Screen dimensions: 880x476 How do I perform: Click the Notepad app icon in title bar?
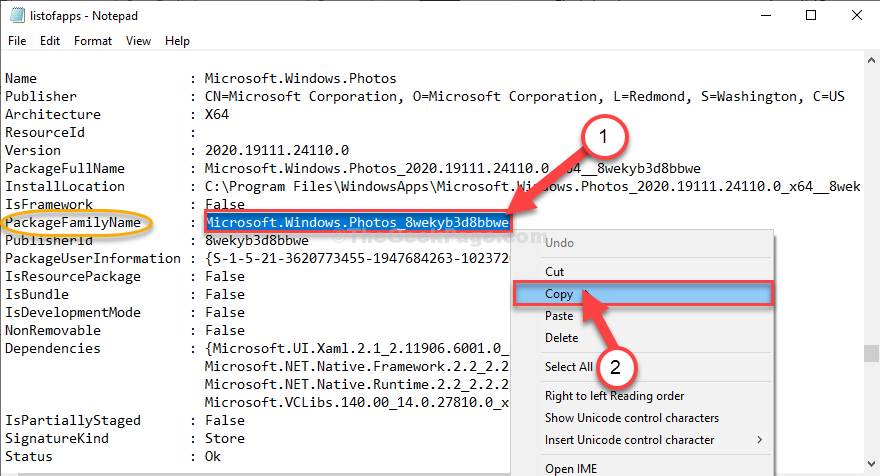[17, 15]
